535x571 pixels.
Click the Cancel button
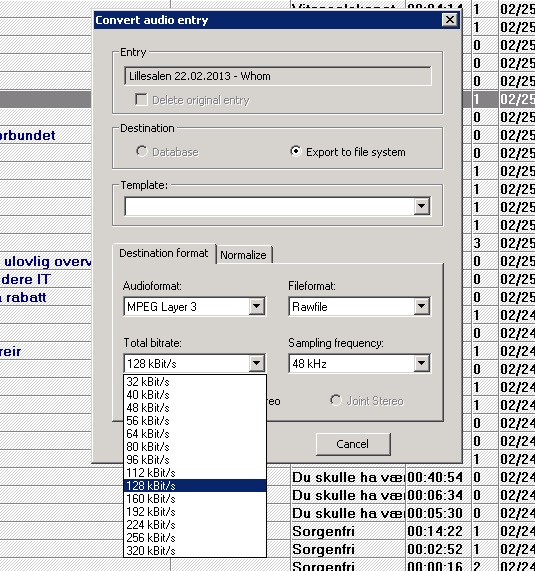click(353, 444)
